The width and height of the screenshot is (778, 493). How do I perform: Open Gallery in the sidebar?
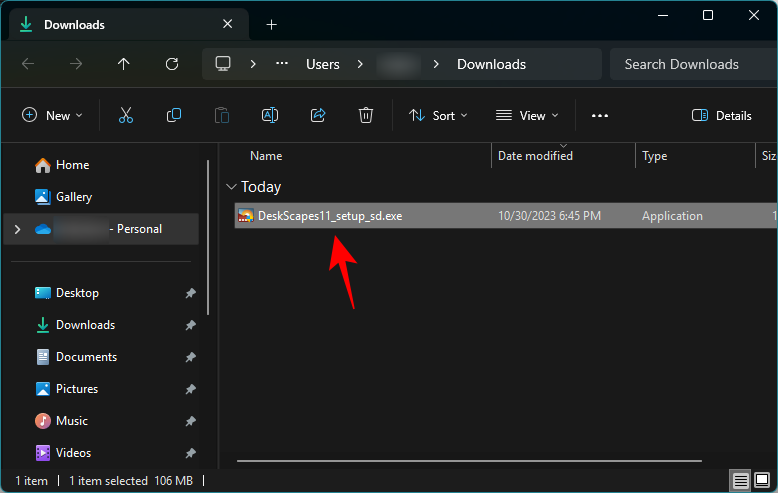pos(64,197)
